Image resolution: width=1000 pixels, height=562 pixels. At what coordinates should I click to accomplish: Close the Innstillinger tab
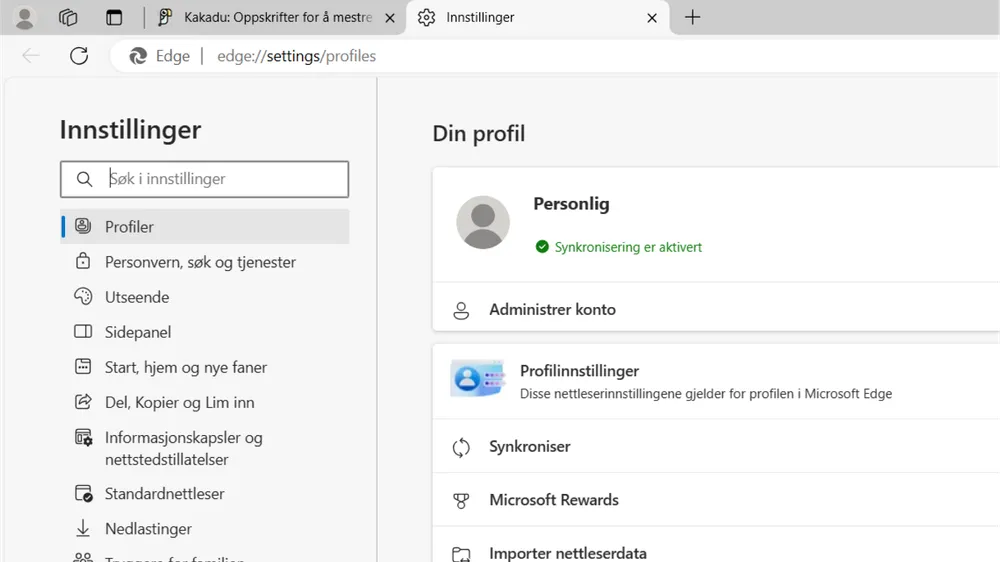click(652, 18)
